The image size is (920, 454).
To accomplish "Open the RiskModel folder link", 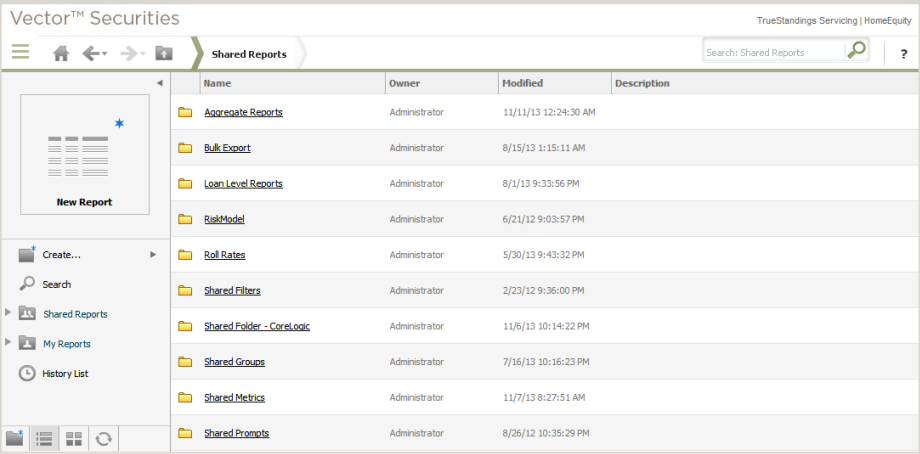I will (224, 219).
